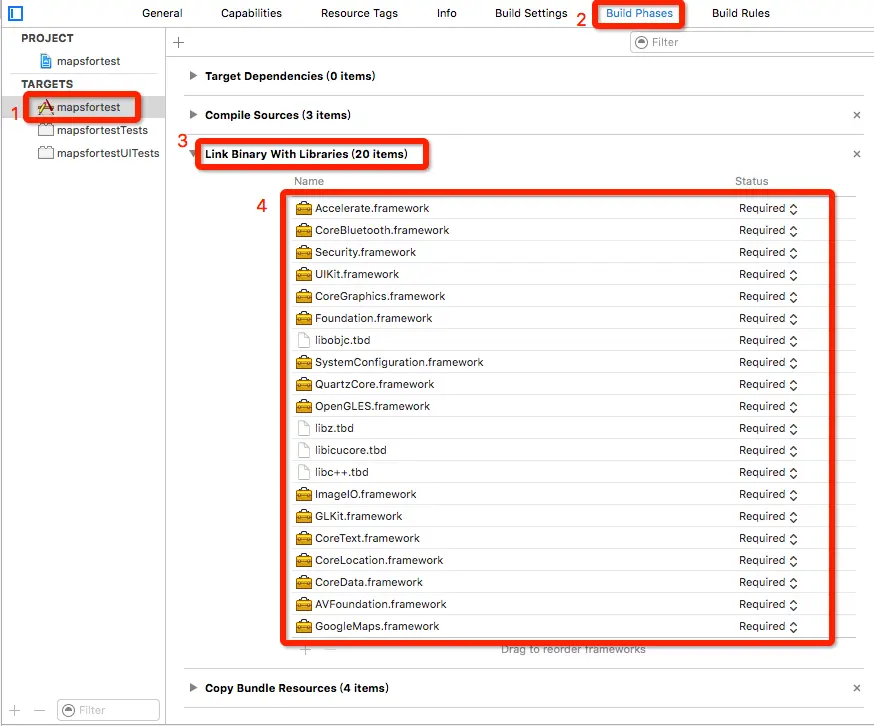Viewport: 874px width, 726px height.
Task: Switch to the Capabilities tab
Action: 251,13
